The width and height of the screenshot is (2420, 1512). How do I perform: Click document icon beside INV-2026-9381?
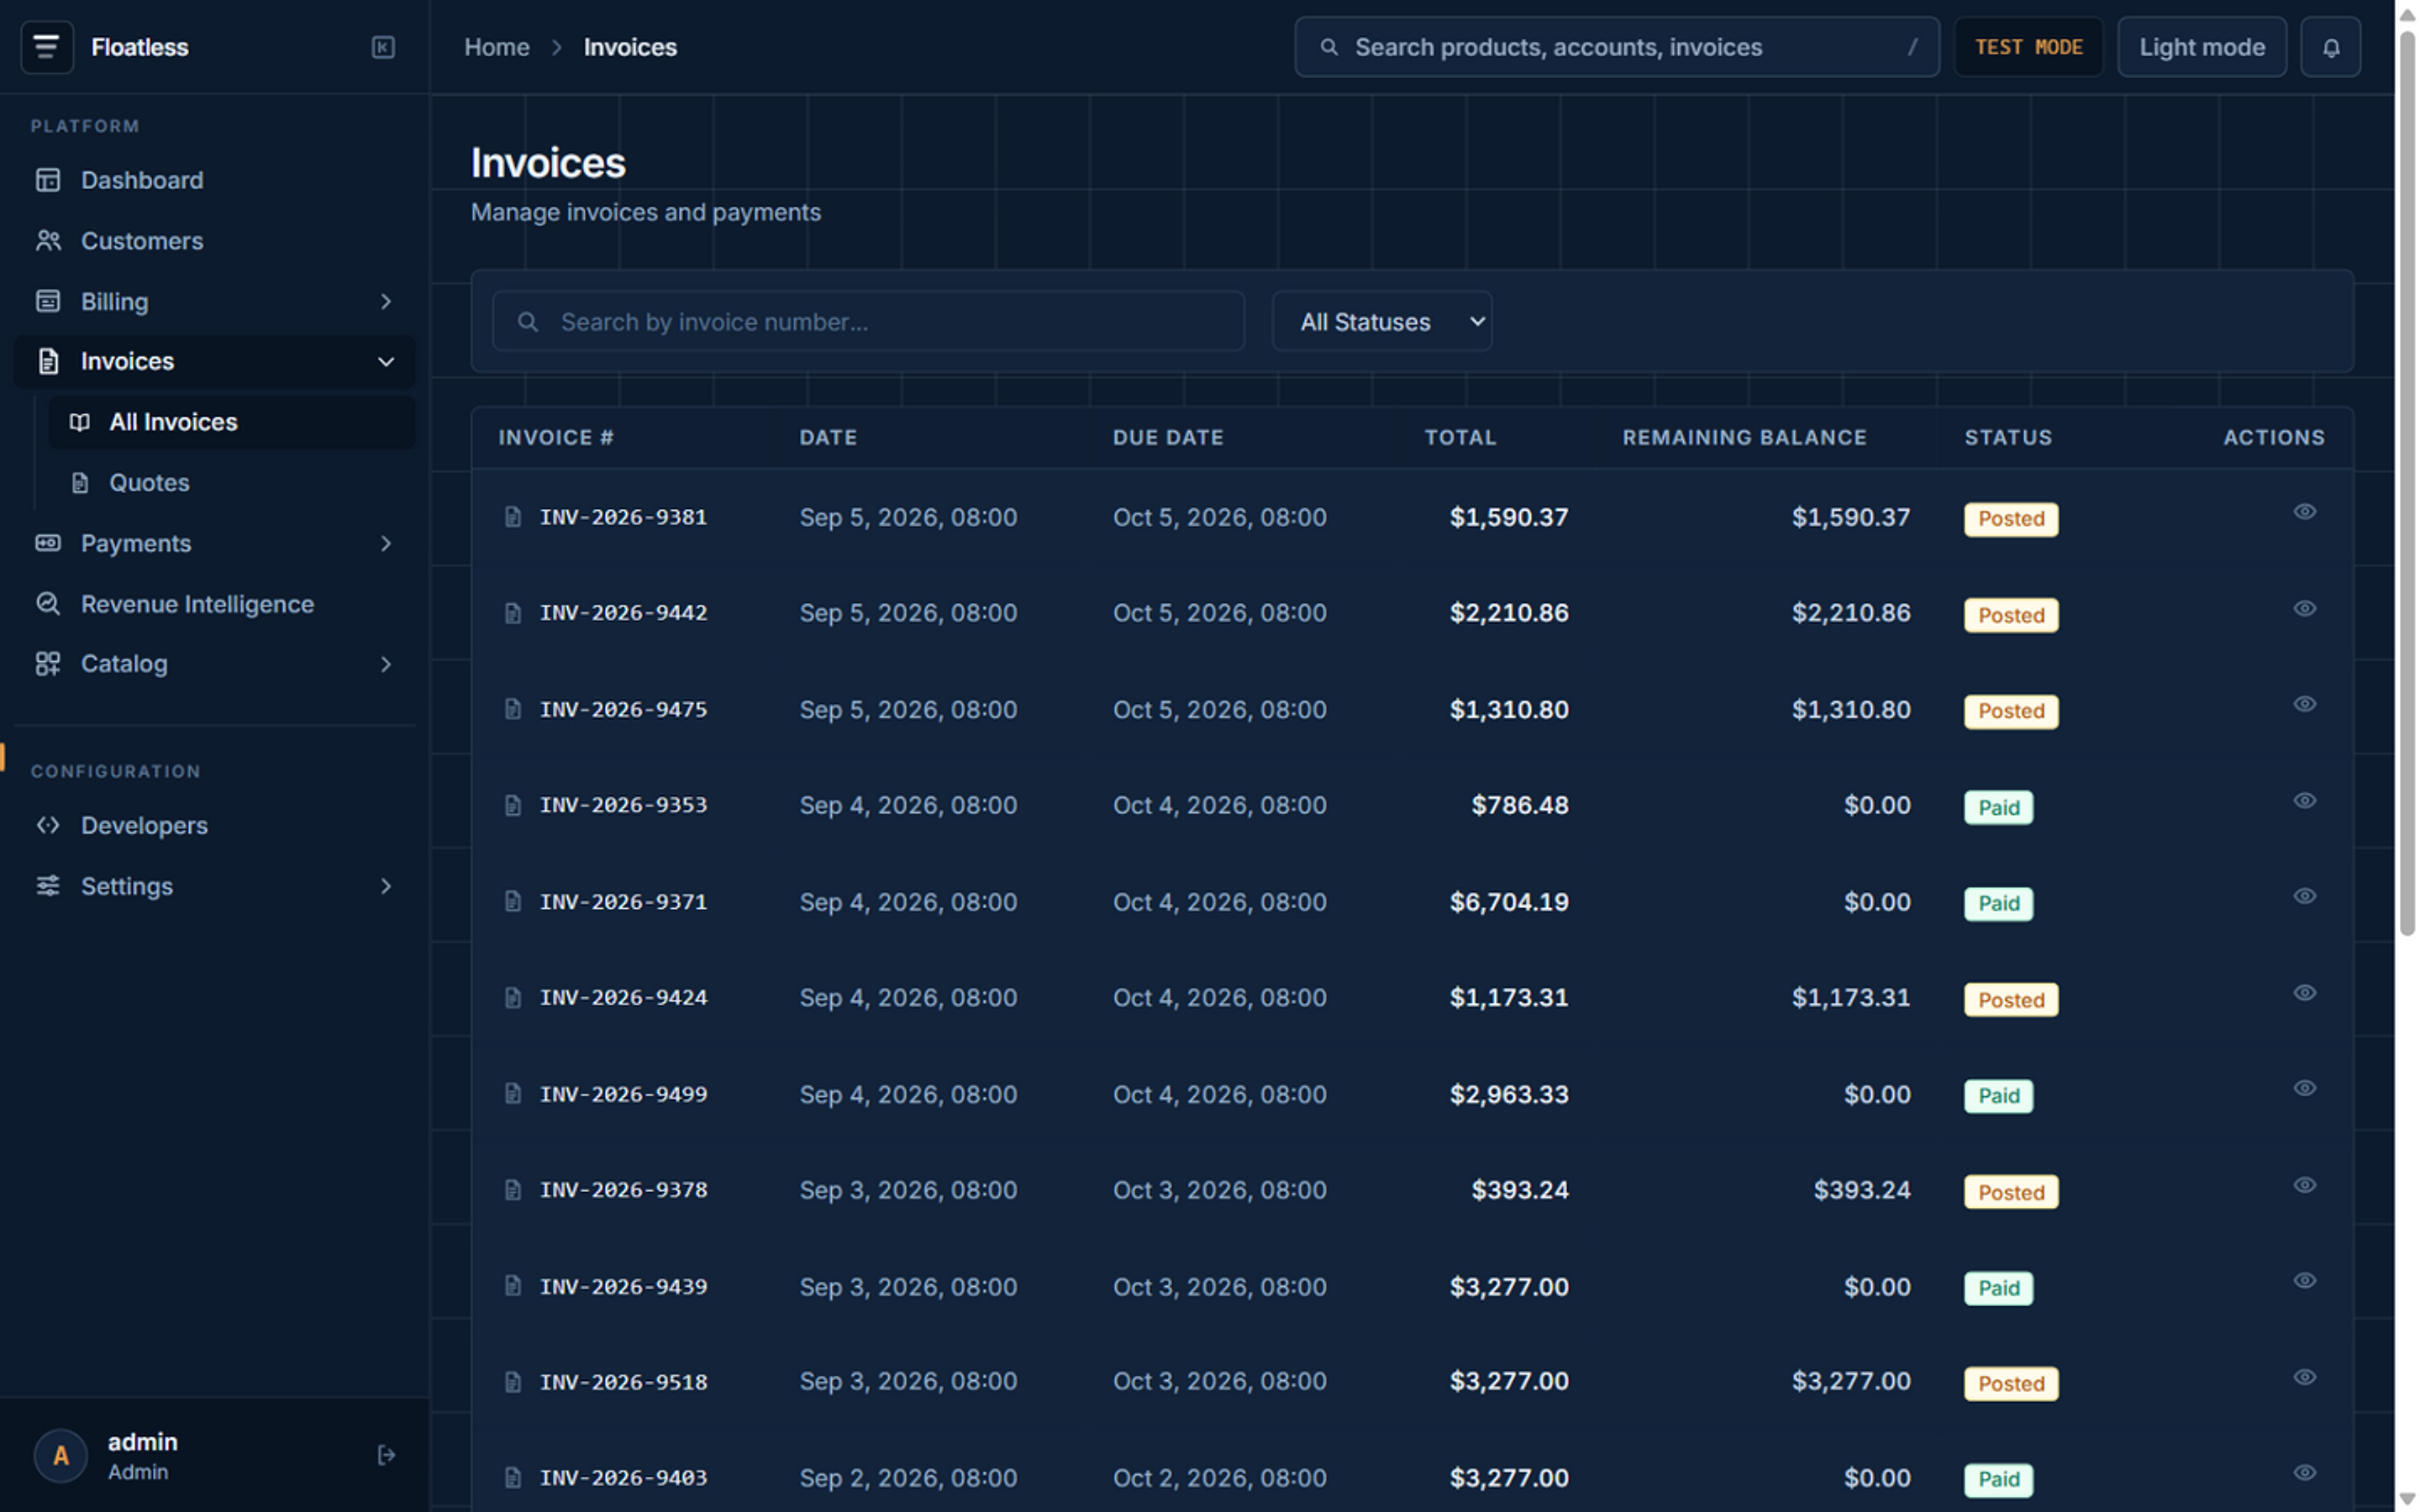click(x=513, y=517)
